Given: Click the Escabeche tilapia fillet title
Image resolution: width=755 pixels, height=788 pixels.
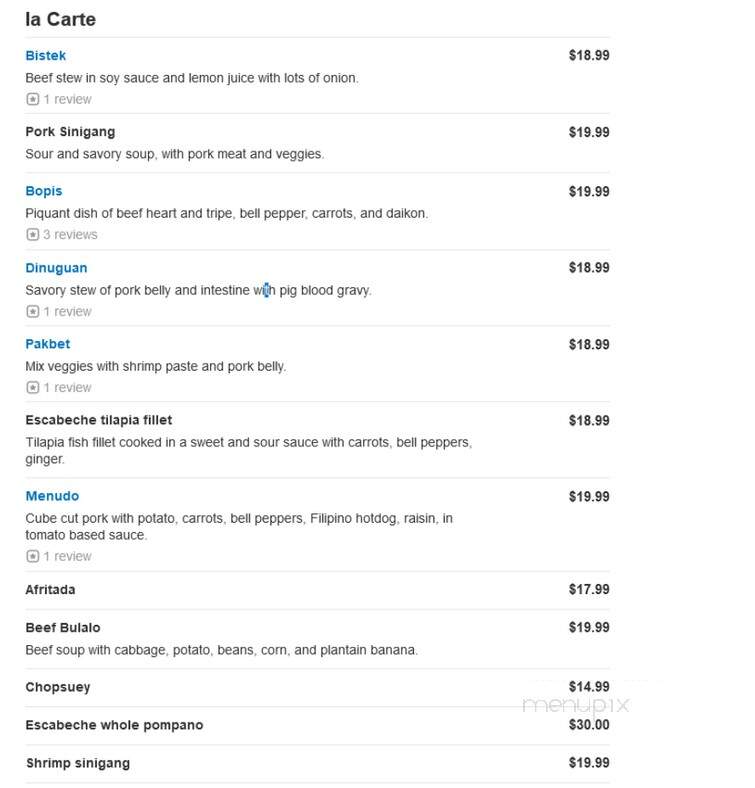Looking at the screenshot, I should [99, 420].
